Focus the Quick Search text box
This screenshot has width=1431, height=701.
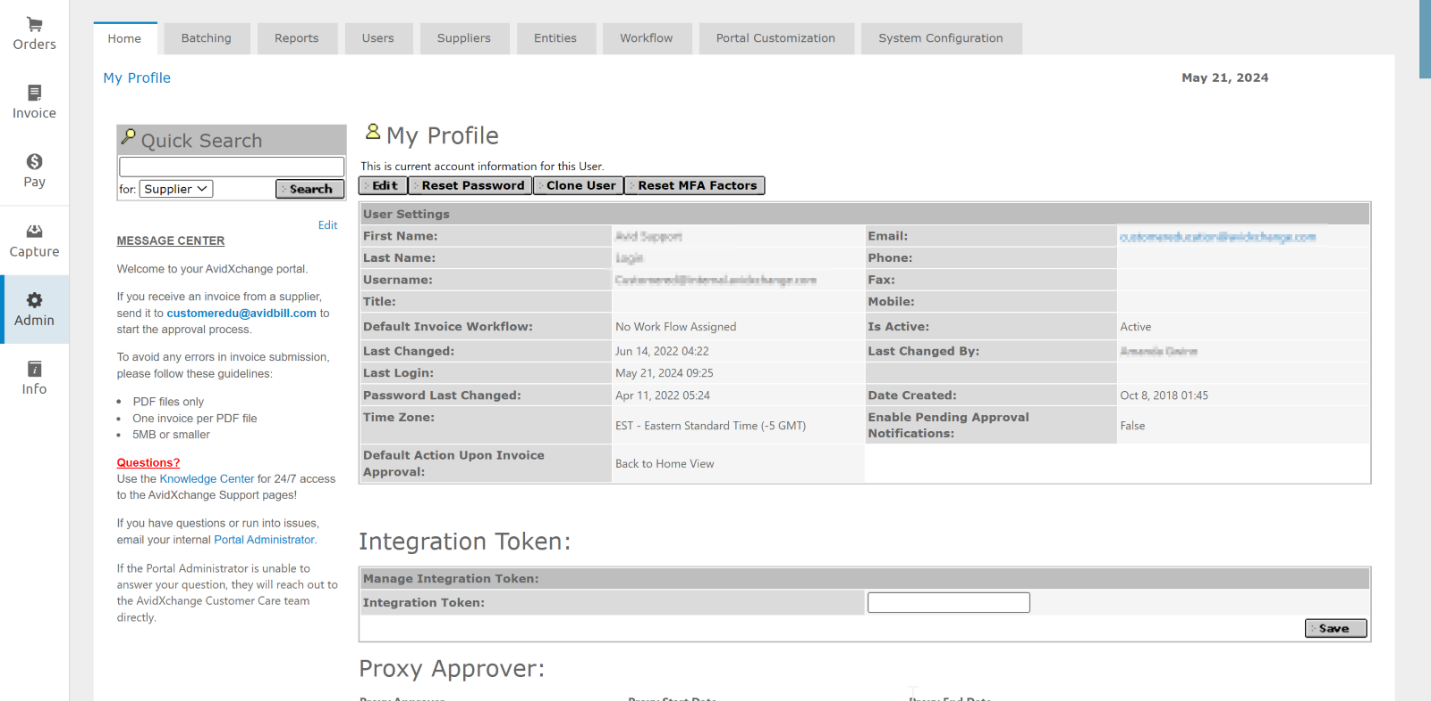click(231, 167)
